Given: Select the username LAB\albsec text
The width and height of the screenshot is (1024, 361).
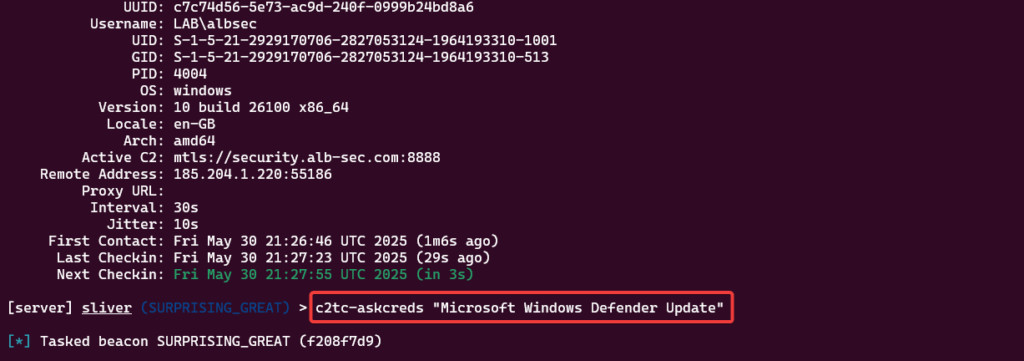Looking at the screenshot, I should (x=215, y=24).
